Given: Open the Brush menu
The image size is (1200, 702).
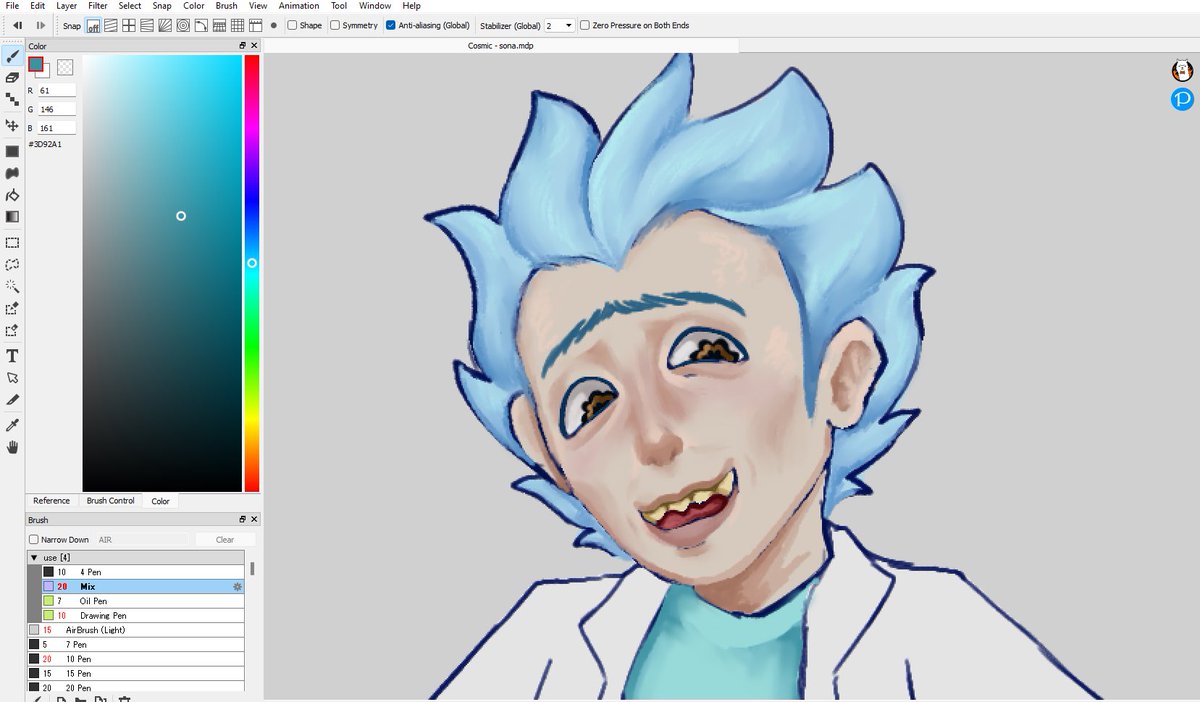Looking at the screenshot, I should (x=226, y=6).
